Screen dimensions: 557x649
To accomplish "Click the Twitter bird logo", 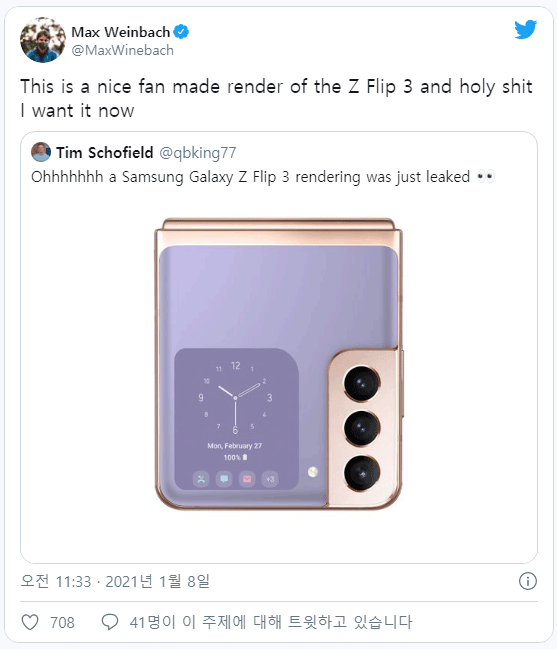I will click(x=526, y=29).
